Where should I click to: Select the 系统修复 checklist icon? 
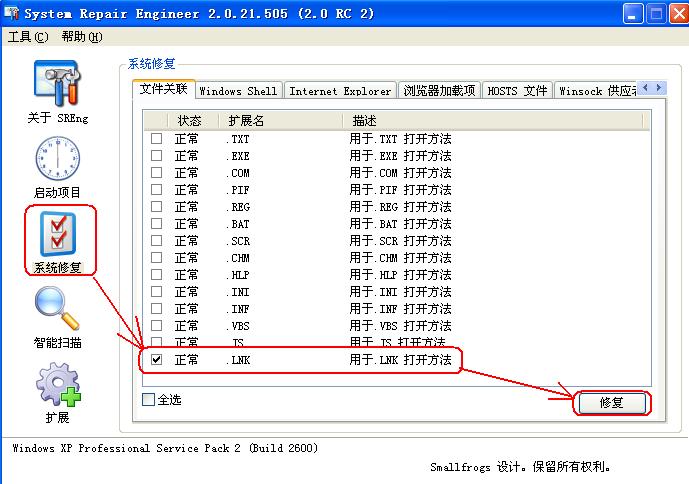pos(58,234)
